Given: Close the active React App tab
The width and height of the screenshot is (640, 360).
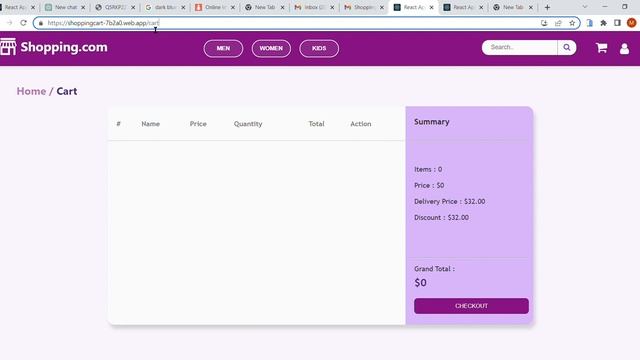Looking at the screenshot, I should point(431,7).
